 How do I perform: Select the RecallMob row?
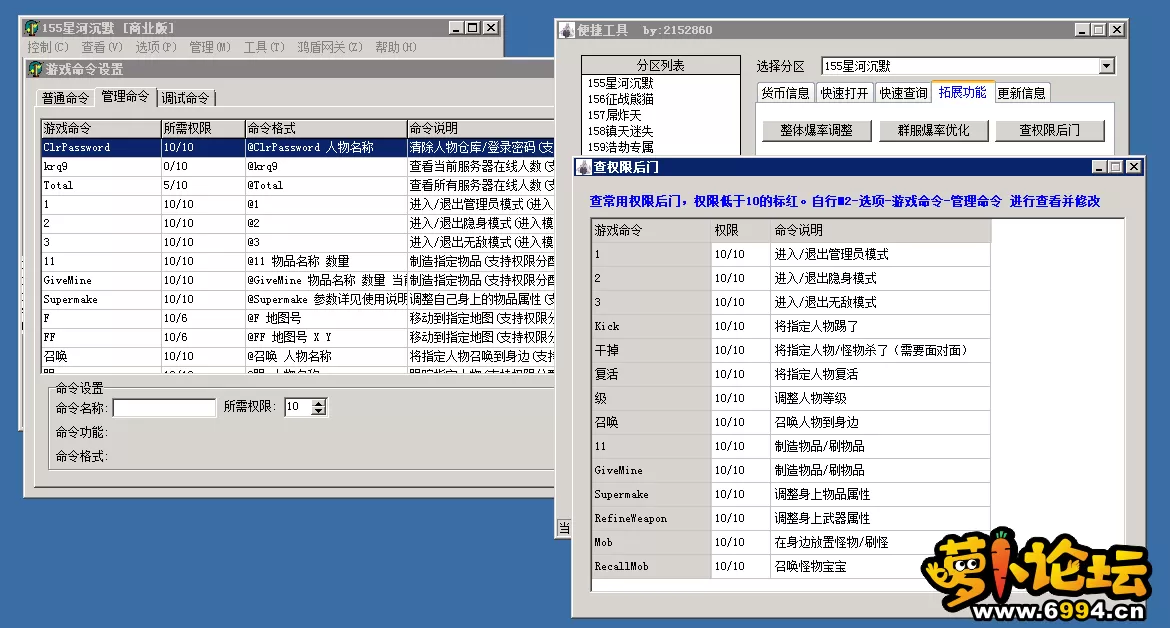pyautogui.click(x=791, y=566)
